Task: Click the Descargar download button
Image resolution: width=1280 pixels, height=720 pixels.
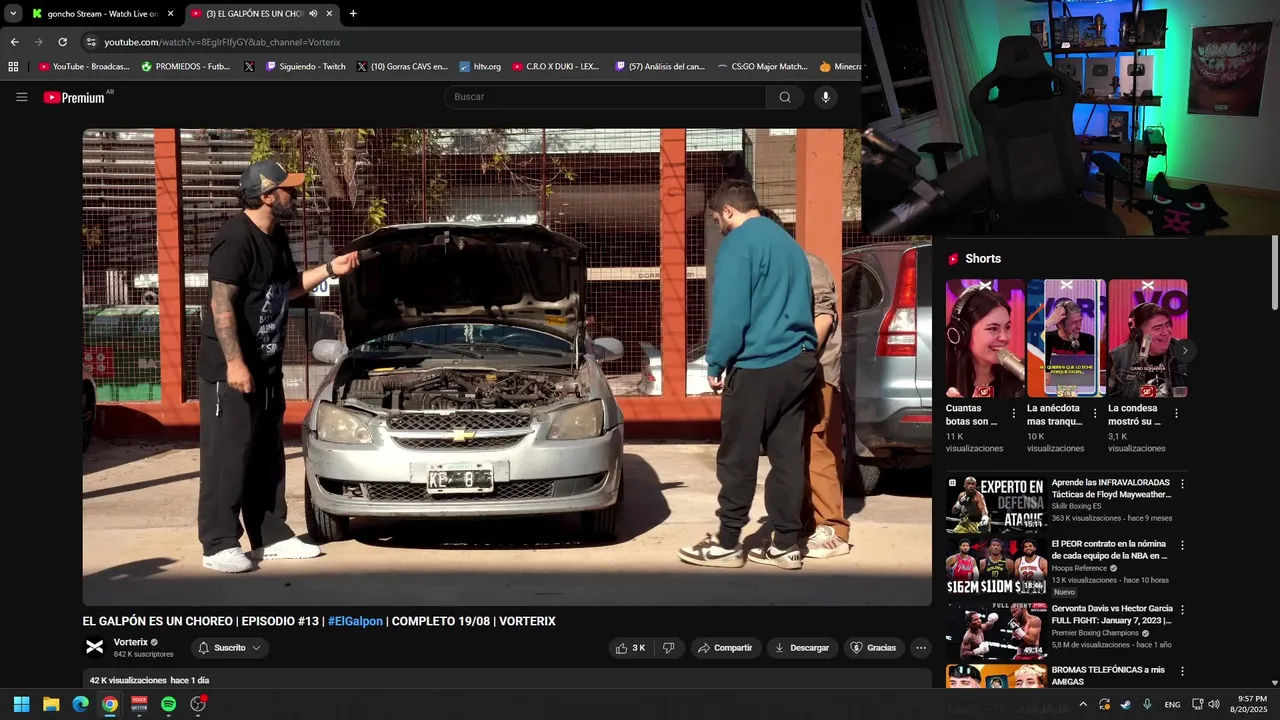Action: pos(802,648)
